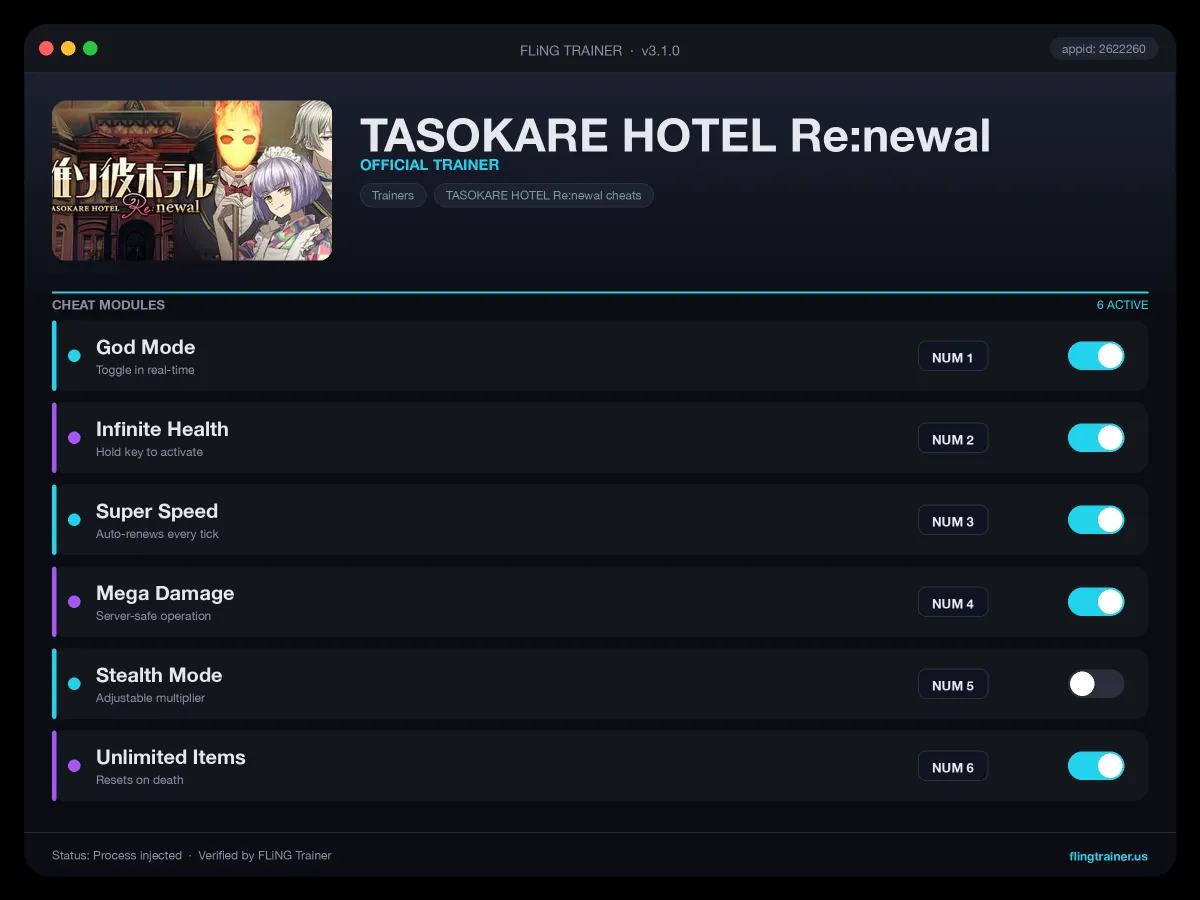Click the NUM 3 hotkey for Super Speed
Image resolution: width=1200 pixels, height=900 pixels.
coord(953,521)
